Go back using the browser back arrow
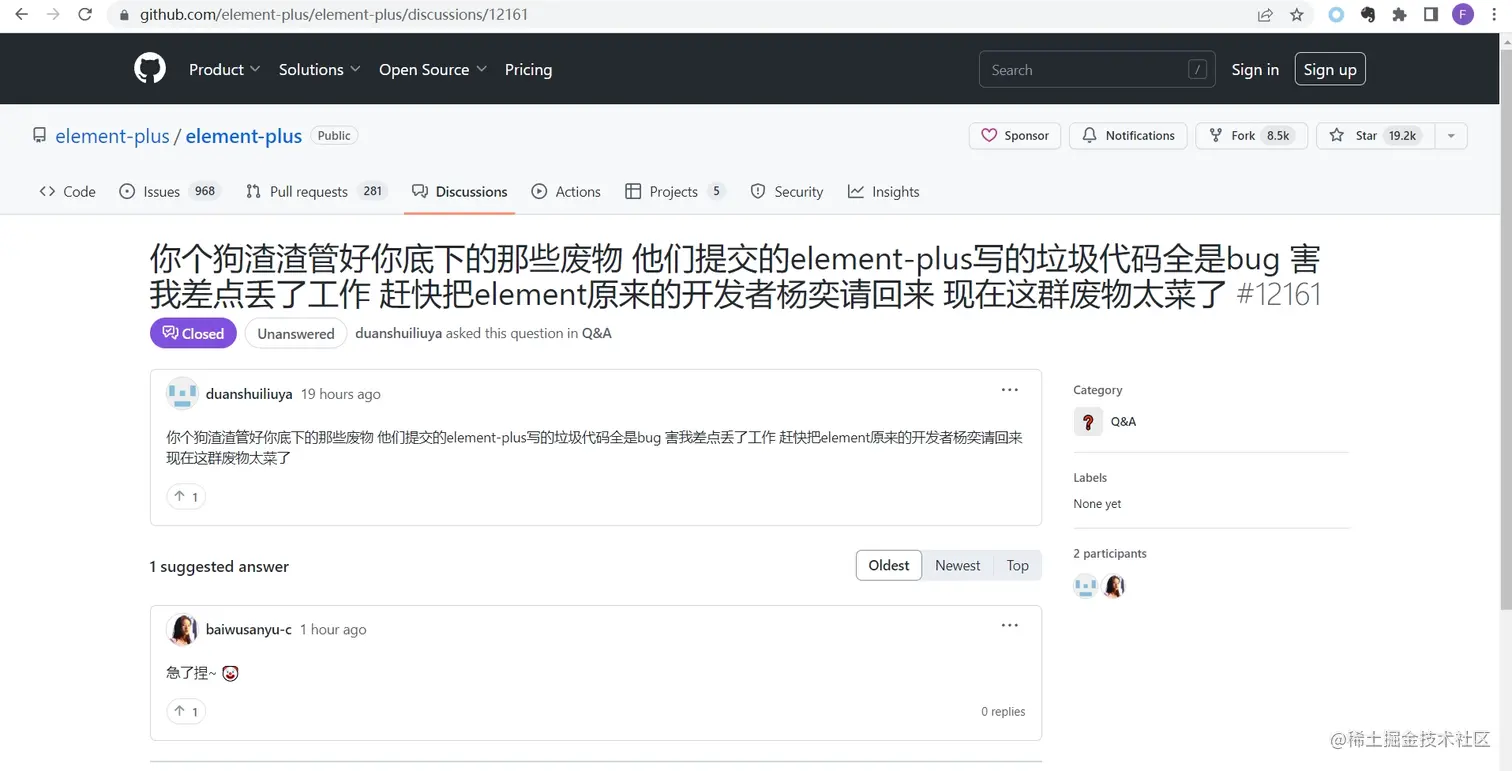Image resolution: width=1512 pixels, height=771 pixels. point(21,15)
